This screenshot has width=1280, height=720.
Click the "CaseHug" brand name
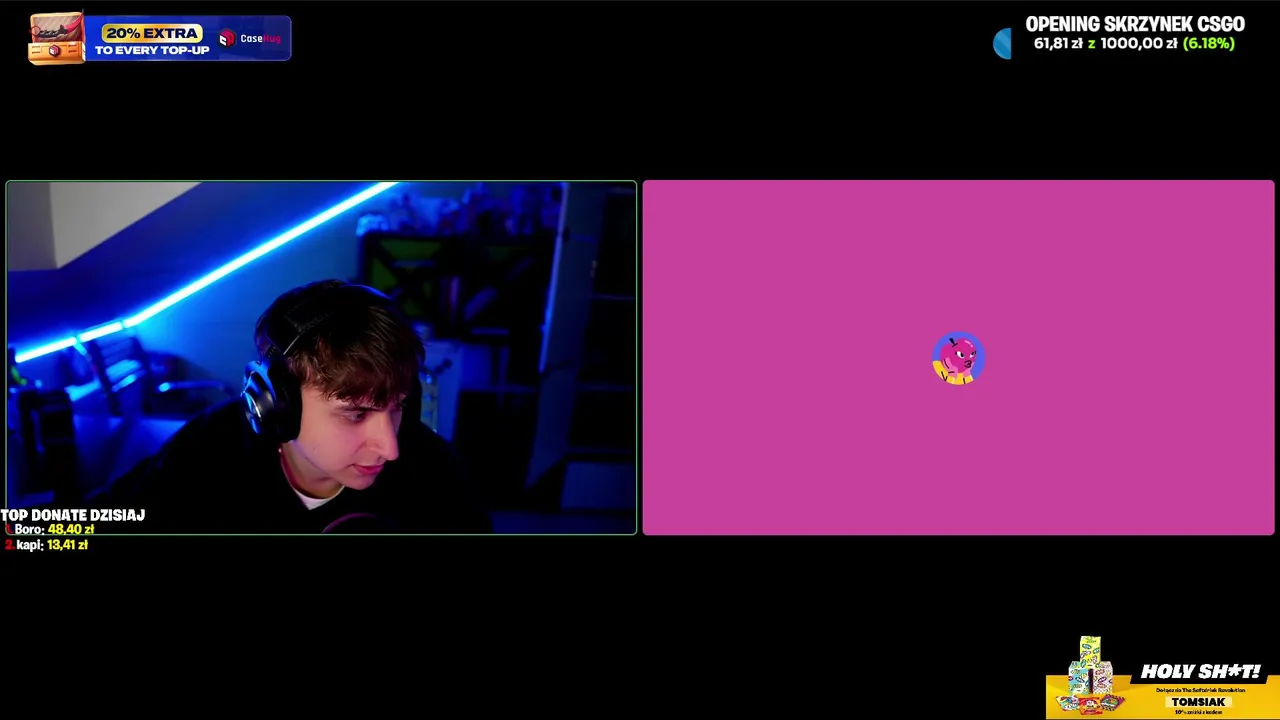tap(260, 39)
